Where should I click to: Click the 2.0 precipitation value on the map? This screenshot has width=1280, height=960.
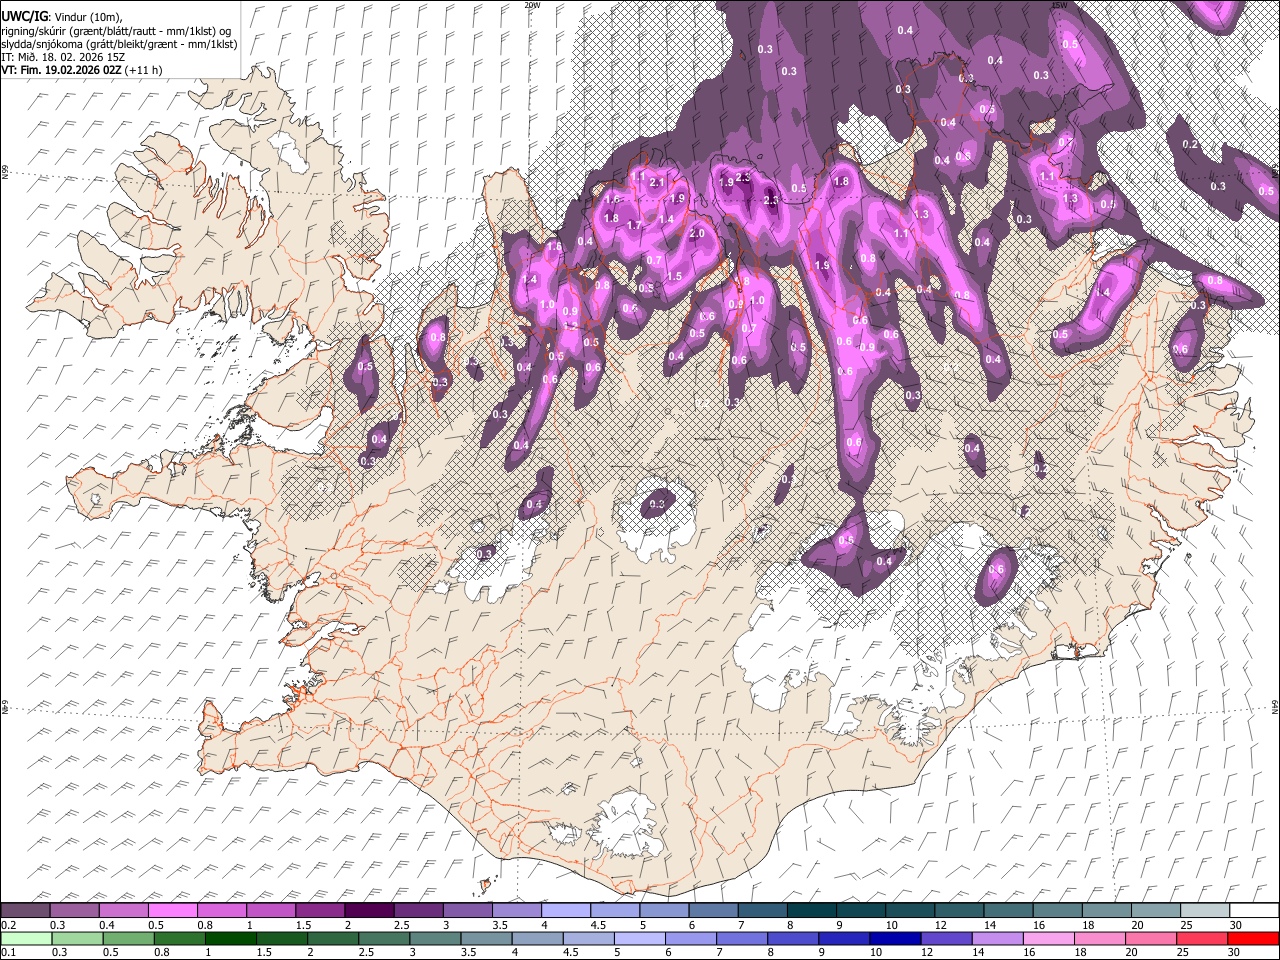[697, 233]
